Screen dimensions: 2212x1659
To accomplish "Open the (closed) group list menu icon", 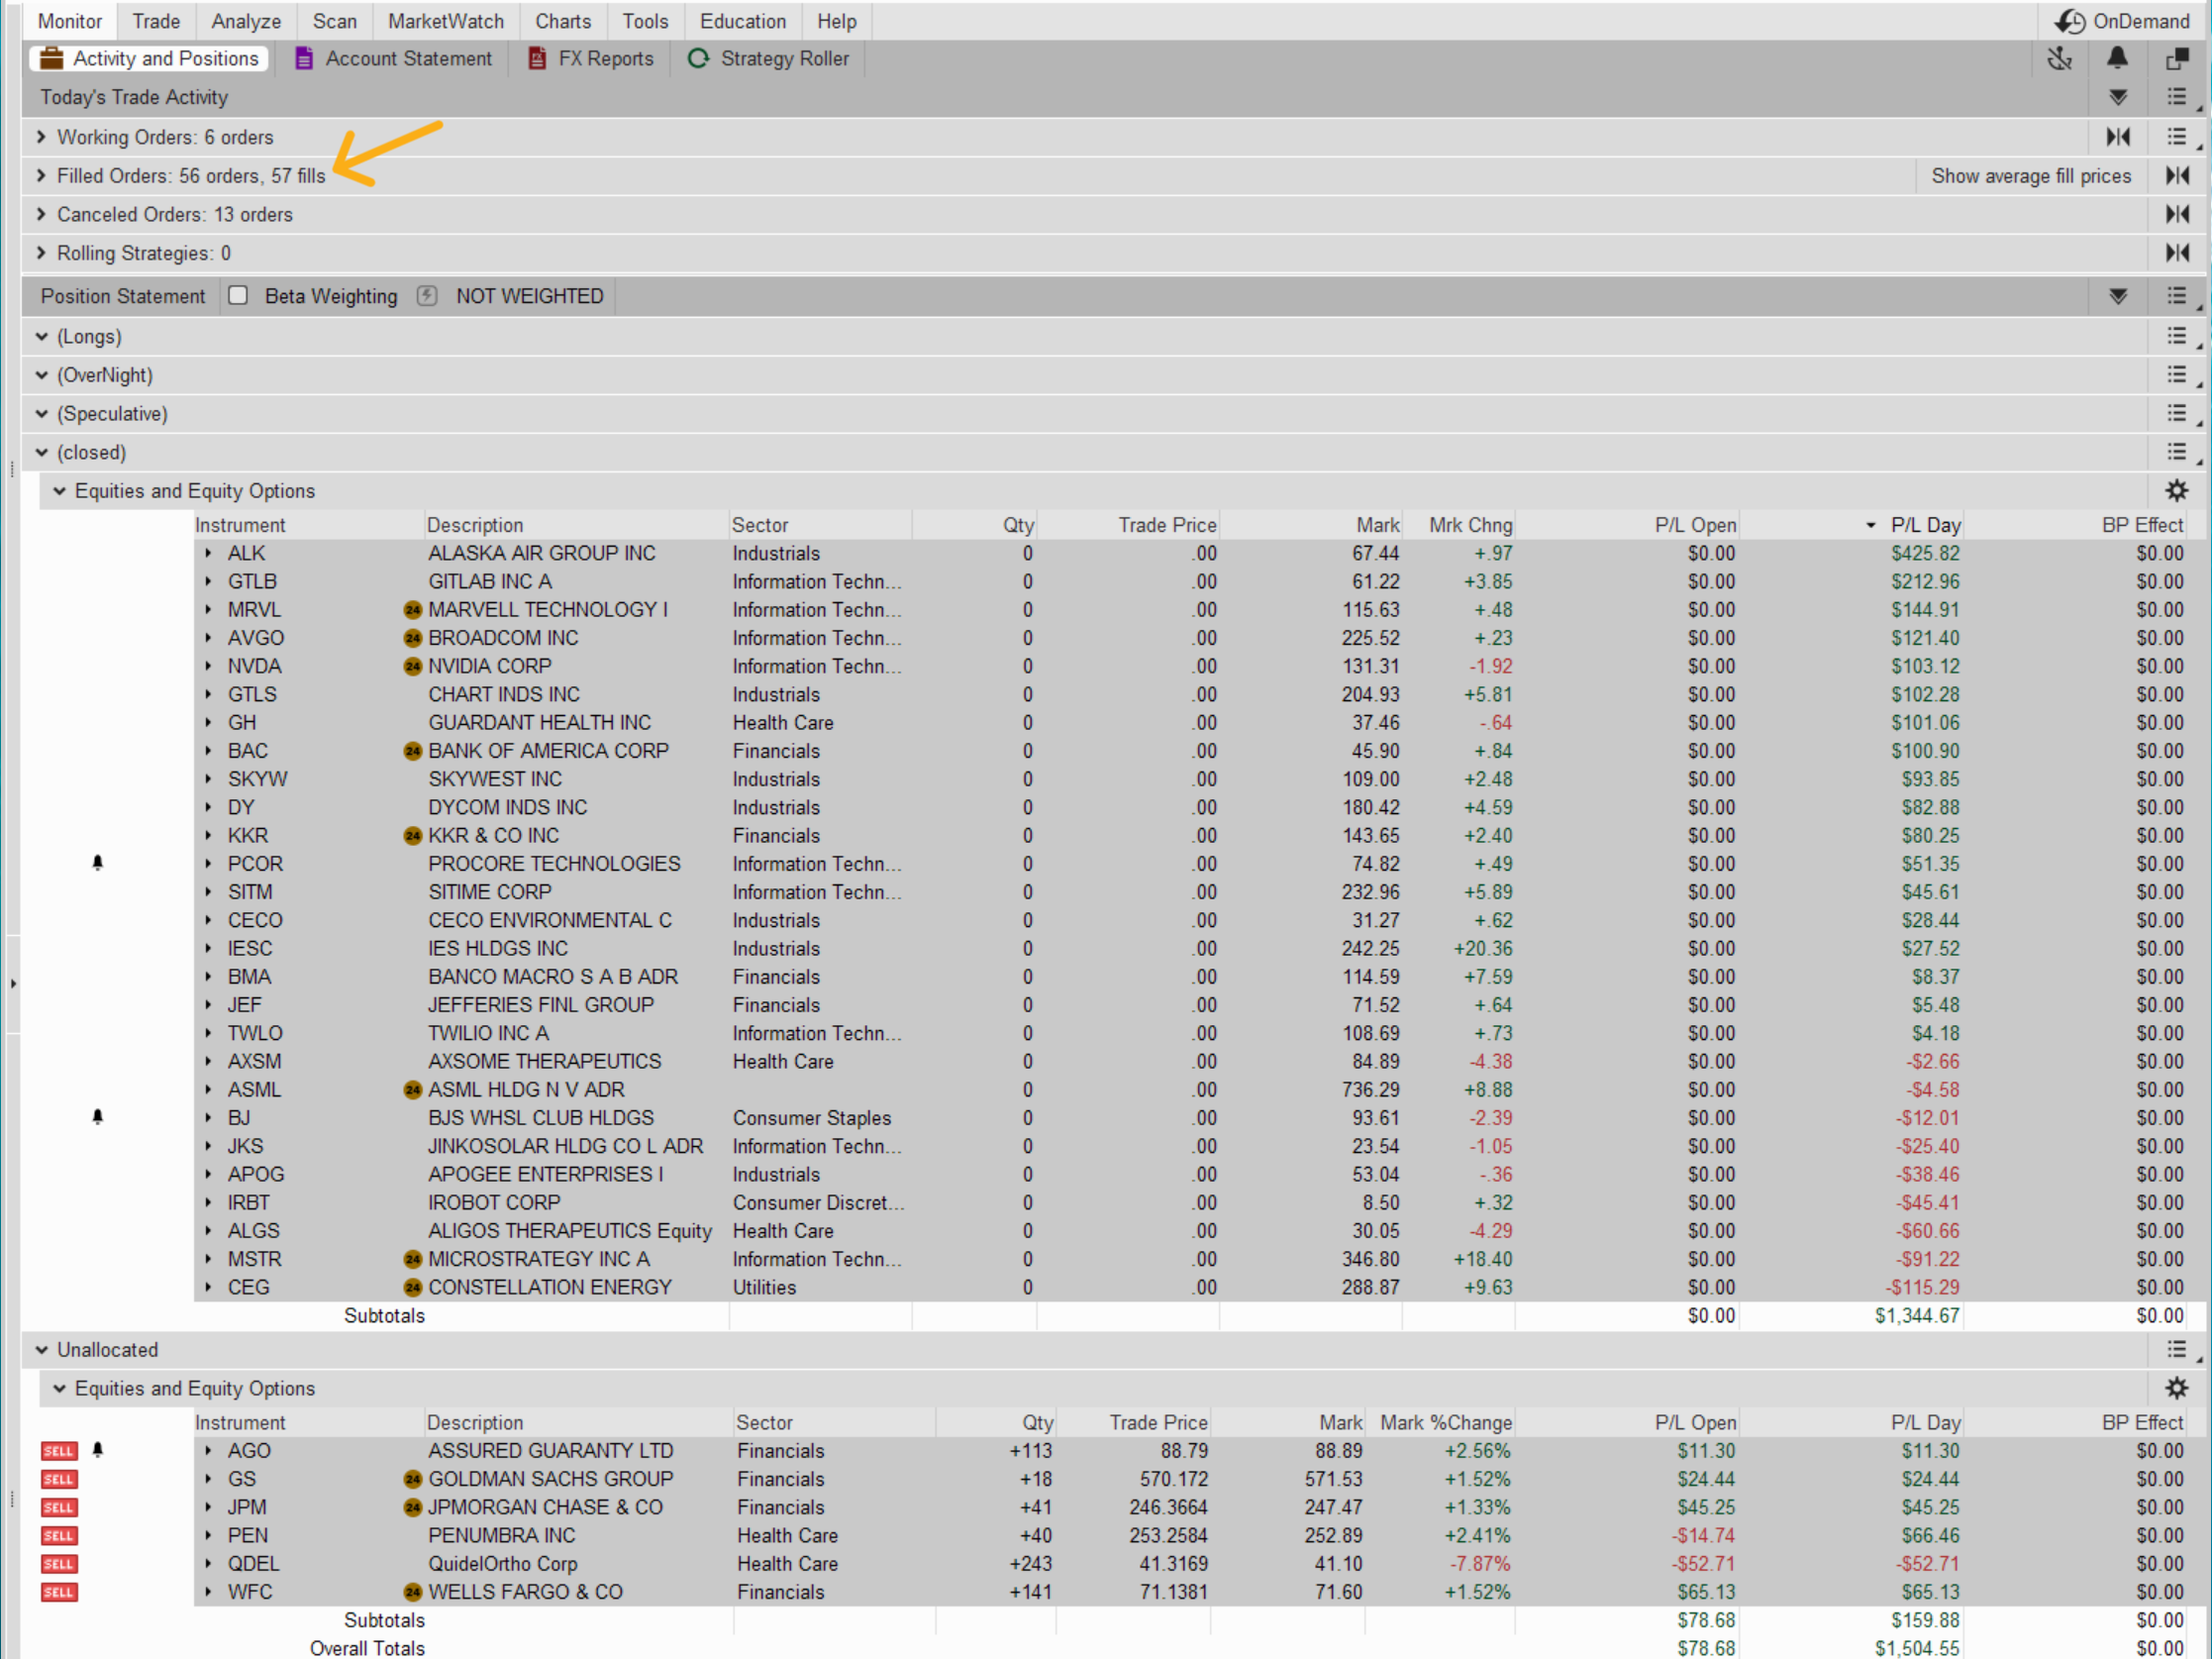I will (2177, 452).
